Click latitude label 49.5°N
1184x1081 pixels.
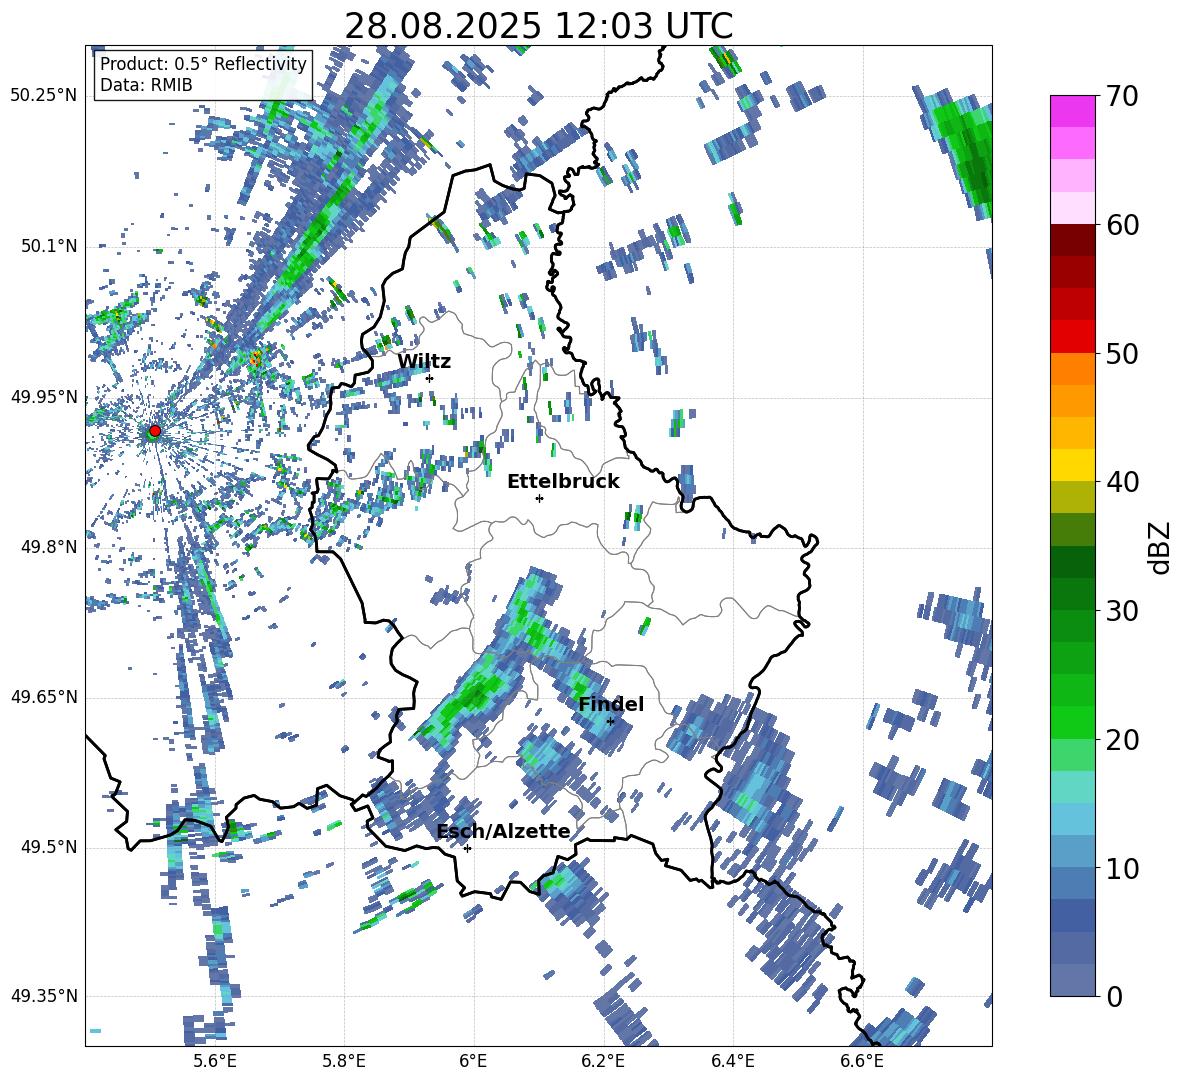[x=48, y=846]
